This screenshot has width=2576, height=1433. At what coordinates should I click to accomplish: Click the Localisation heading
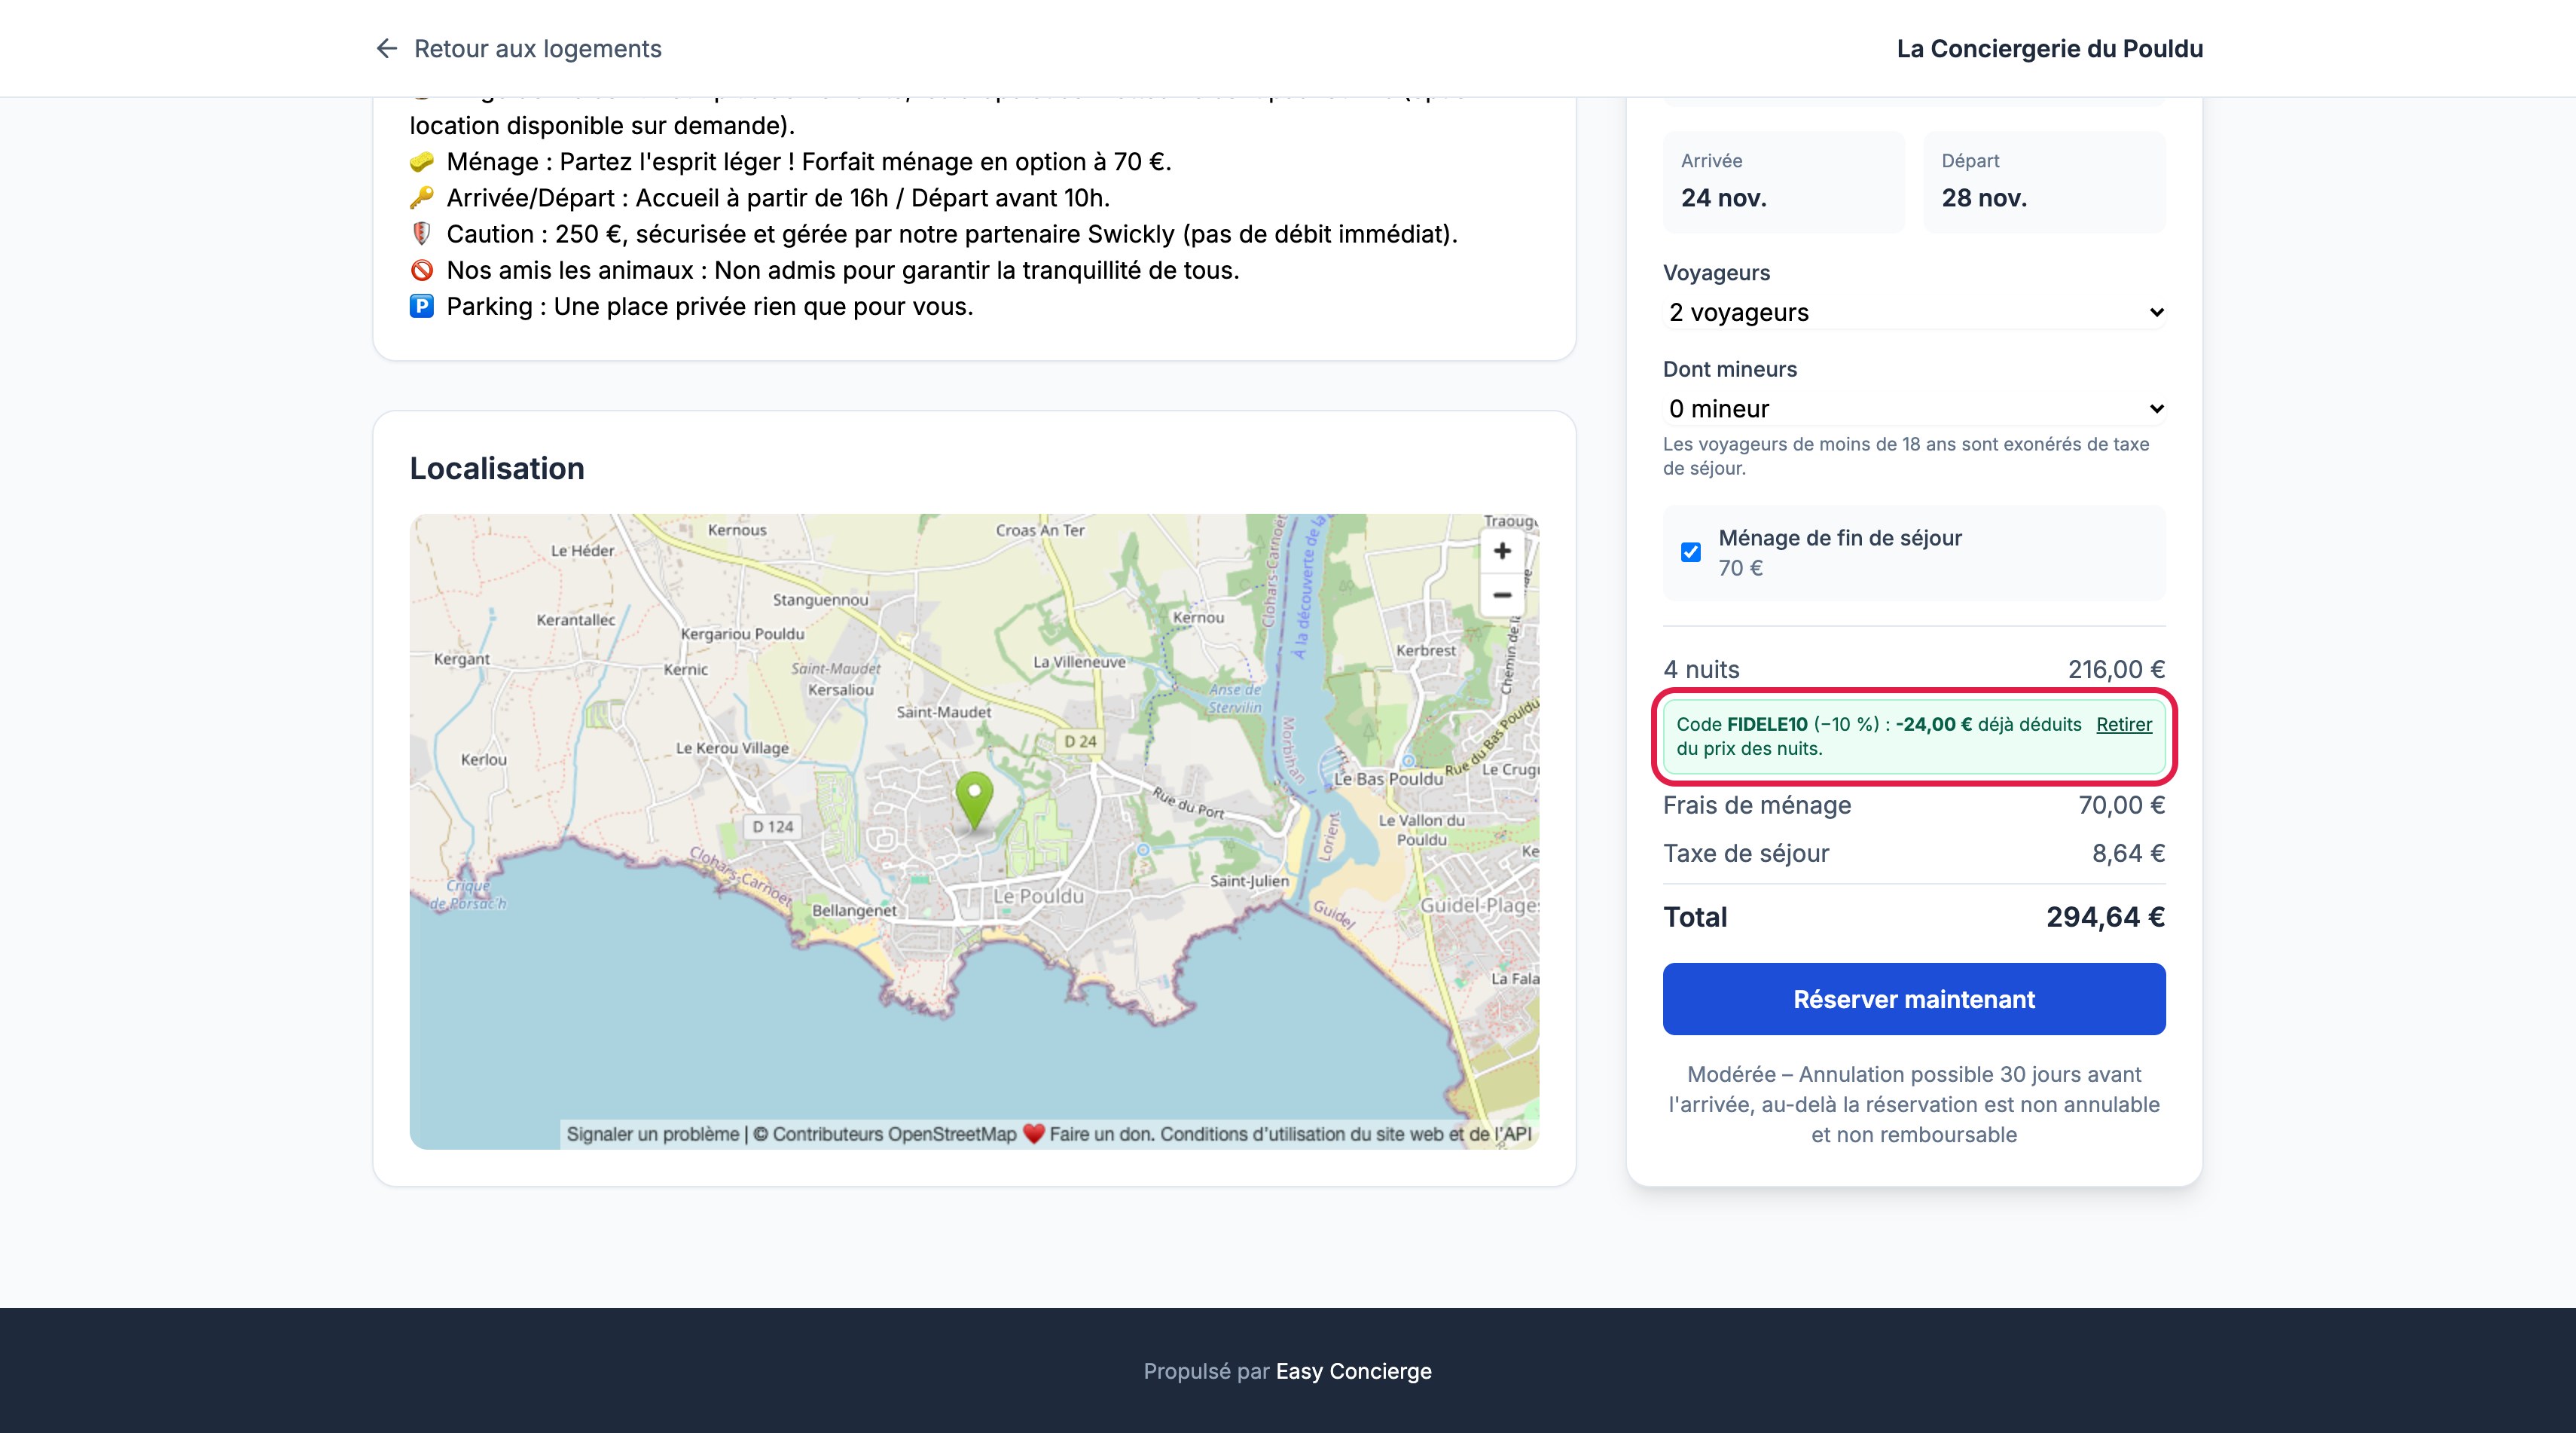[x=497, y=468]
